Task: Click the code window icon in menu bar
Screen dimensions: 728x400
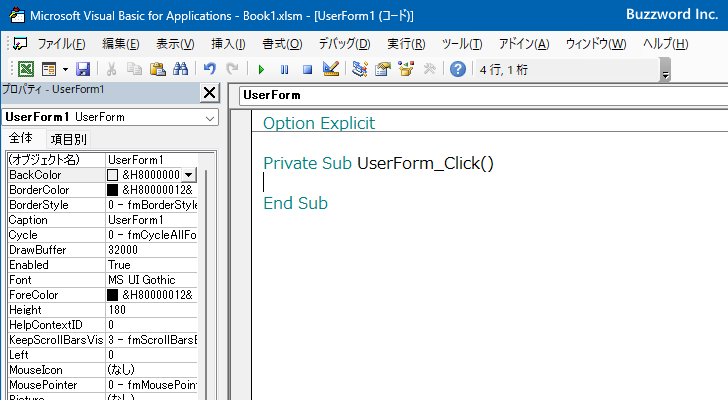Action: 20,44
